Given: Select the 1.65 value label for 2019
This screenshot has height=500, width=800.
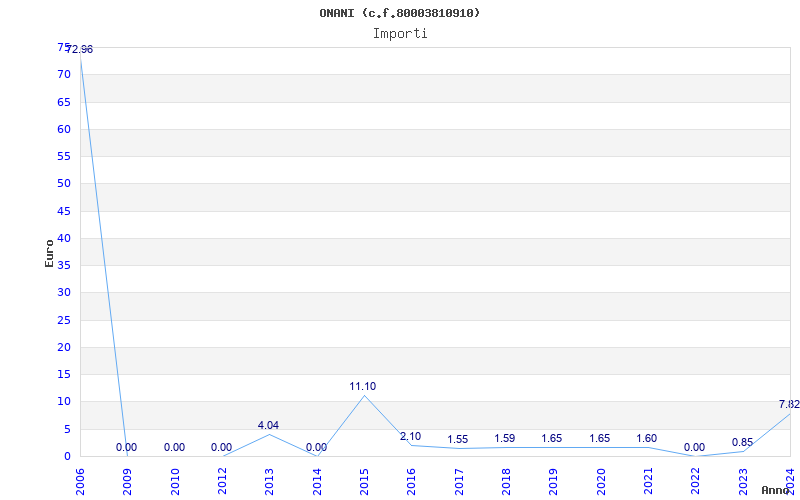Looking at the screenshot, I should (x=552, y=438).
